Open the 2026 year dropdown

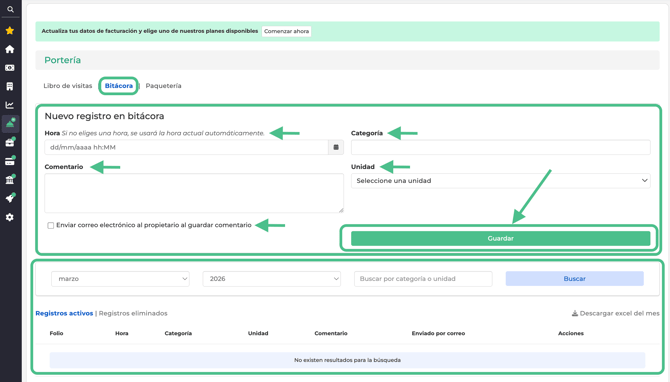[271, 279]
